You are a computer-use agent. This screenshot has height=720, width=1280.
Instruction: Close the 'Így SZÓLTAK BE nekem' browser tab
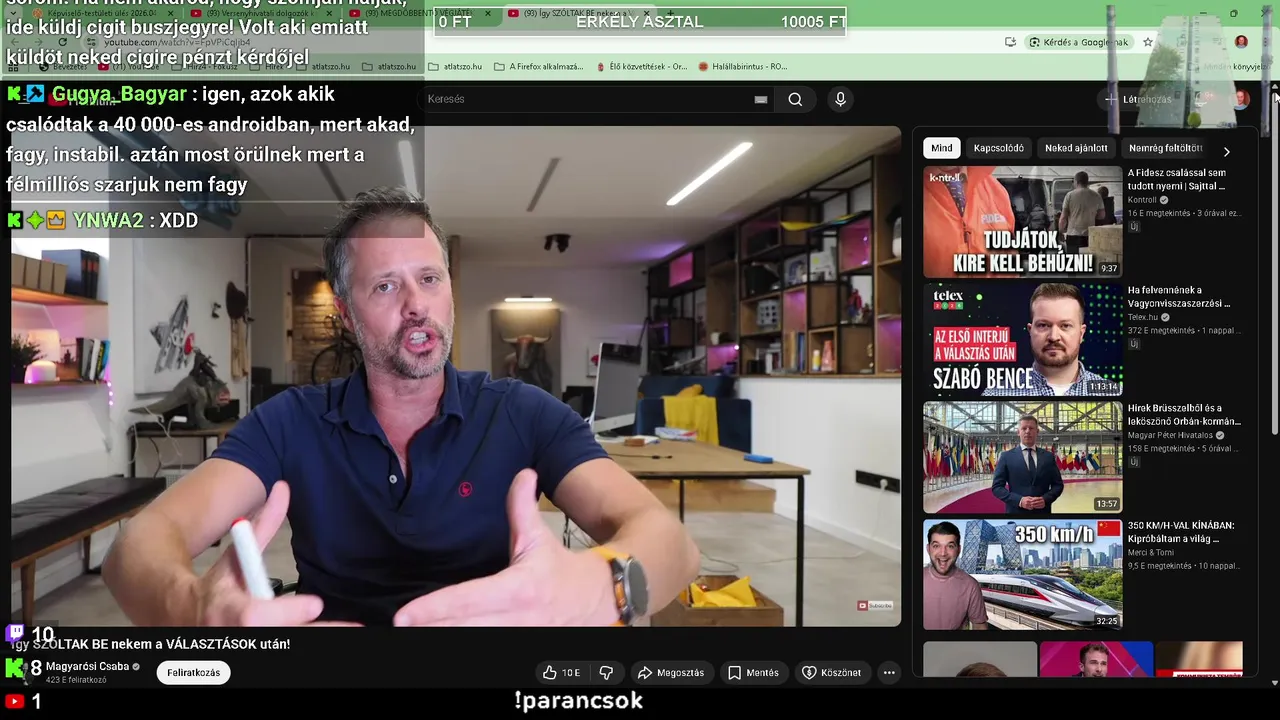(646, 14)
